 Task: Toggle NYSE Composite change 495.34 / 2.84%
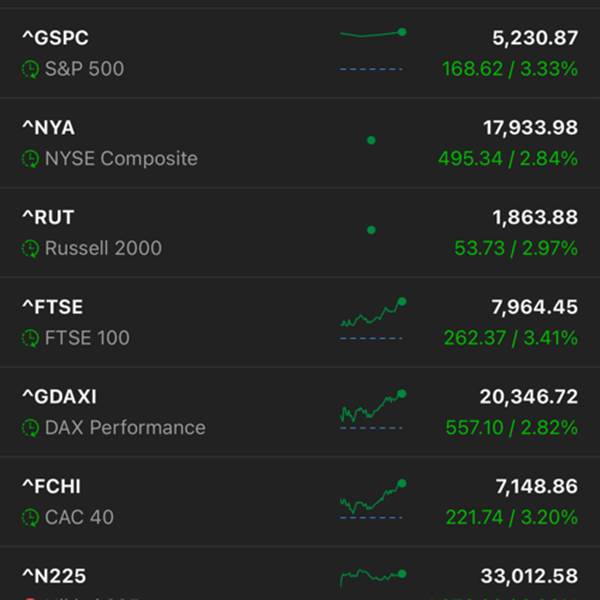[508, 159]
